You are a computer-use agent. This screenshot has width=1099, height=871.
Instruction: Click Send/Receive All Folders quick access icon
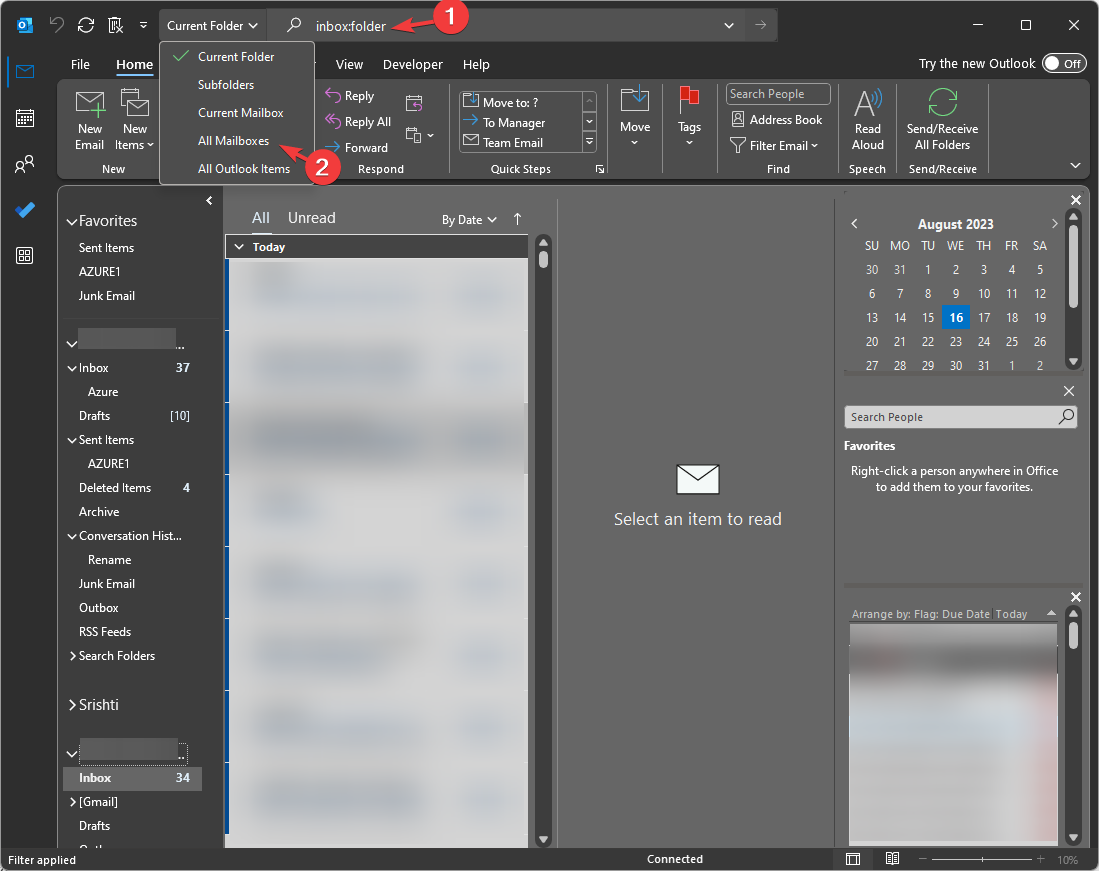click(86, 25)
